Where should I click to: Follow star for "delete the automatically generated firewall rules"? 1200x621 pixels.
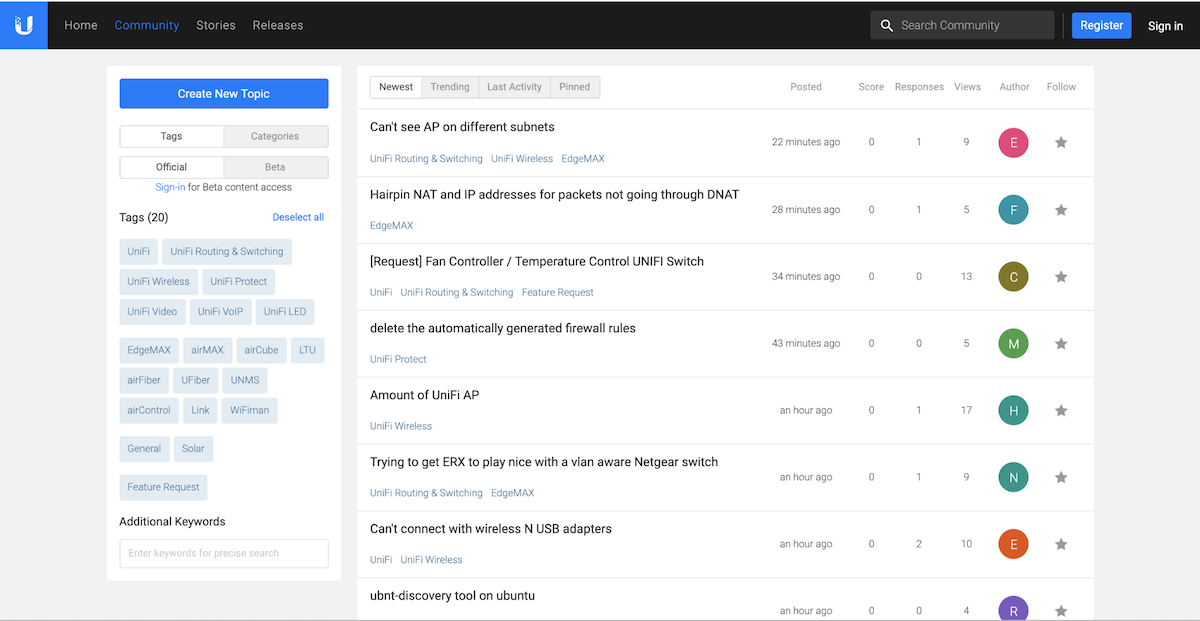(1061, 344)
